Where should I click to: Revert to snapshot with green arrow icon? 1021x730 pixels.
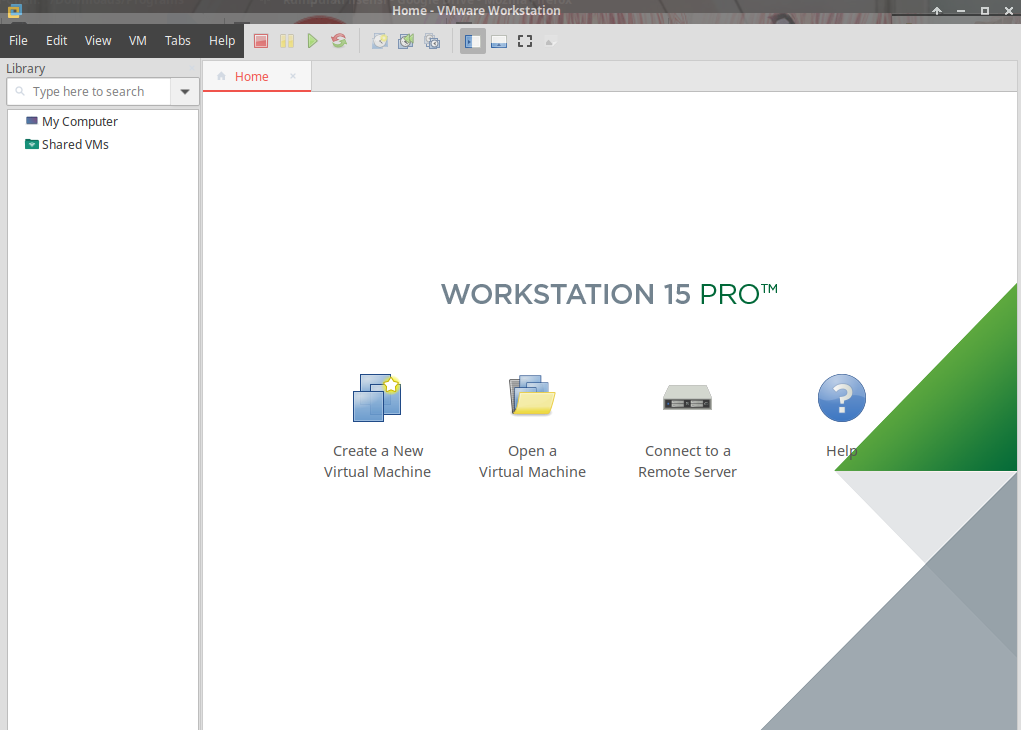[406, 42]
